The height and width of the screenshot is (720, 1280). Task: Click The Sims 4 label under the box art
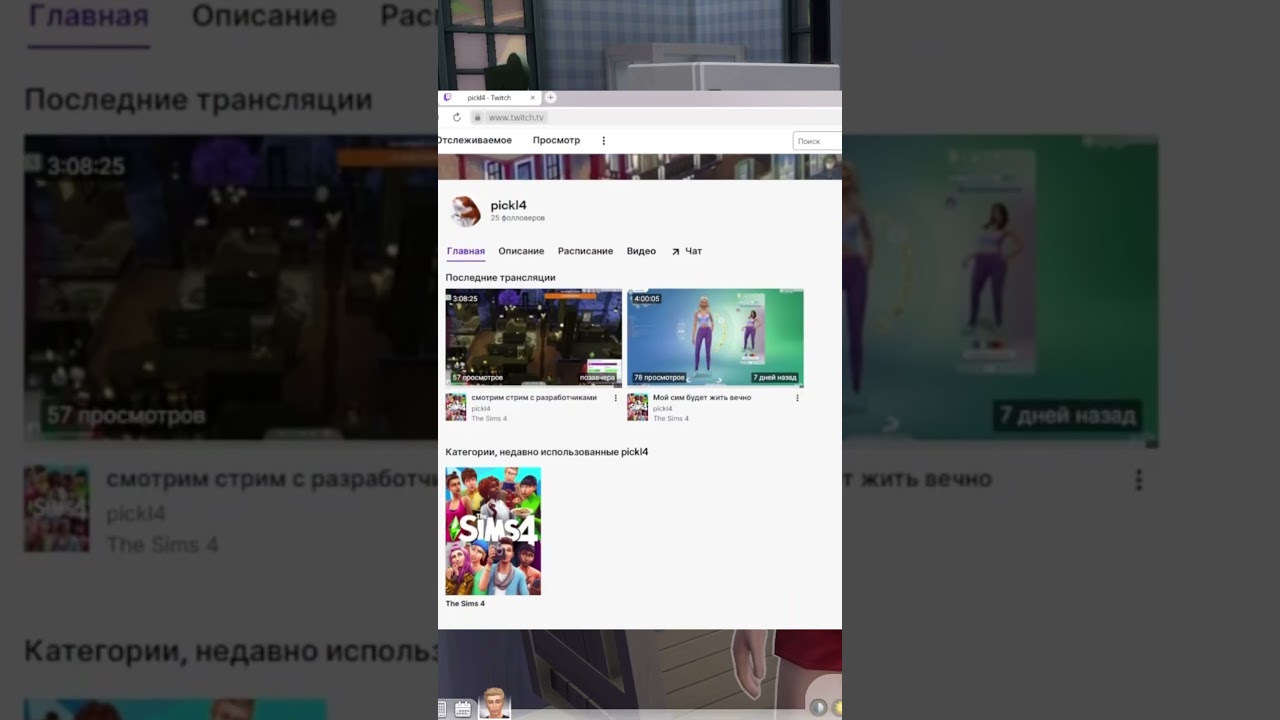tap(465, 604)
